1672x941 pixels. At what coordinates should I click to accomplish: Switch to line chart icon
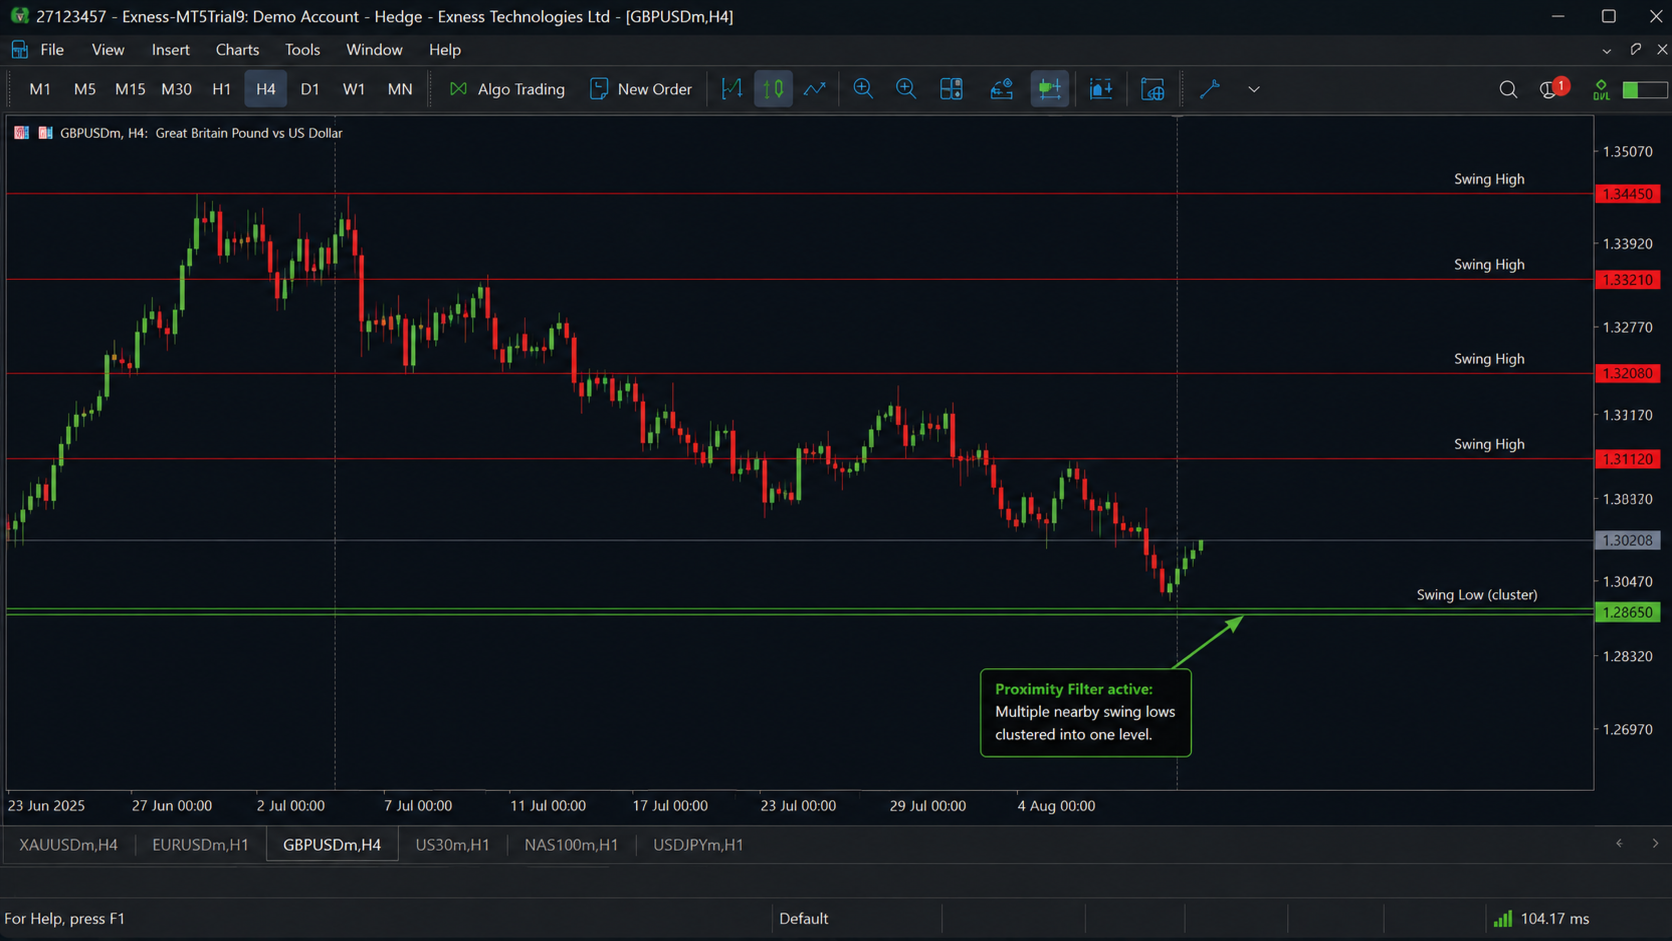click(815, 89)
